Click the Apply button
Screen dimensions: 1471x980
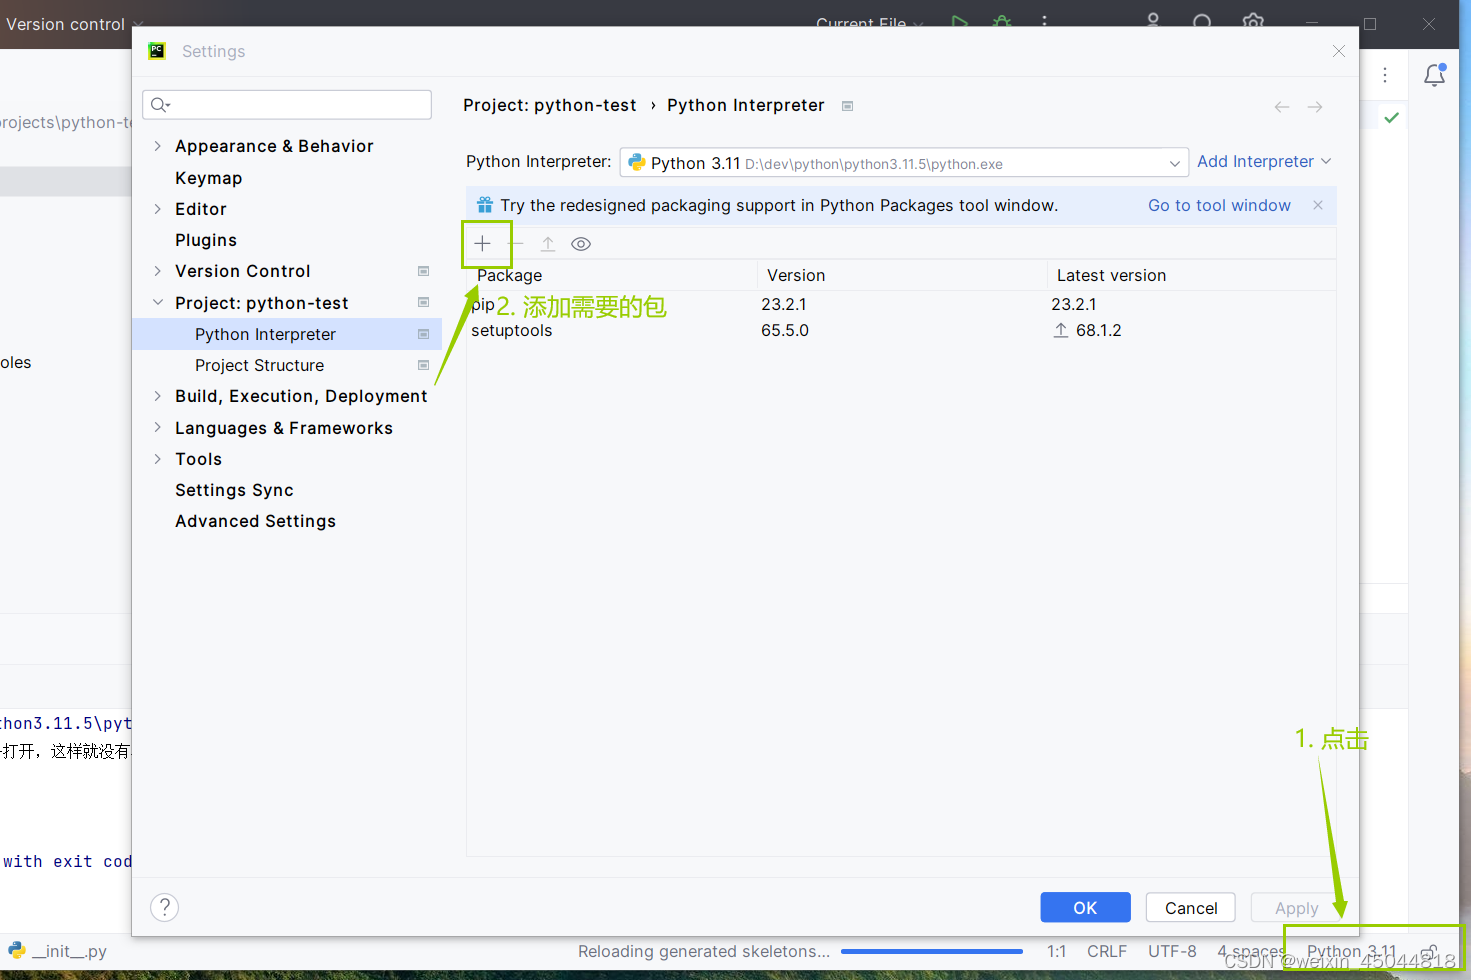tap(1296, 907)
